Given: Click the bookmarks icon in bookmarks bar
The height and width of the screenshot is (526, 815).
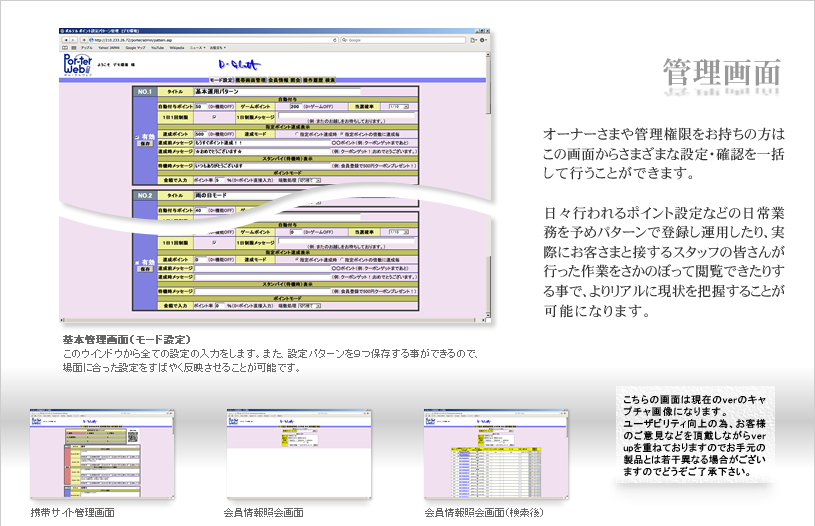Looking at the screenshot, I should point(66,48).
